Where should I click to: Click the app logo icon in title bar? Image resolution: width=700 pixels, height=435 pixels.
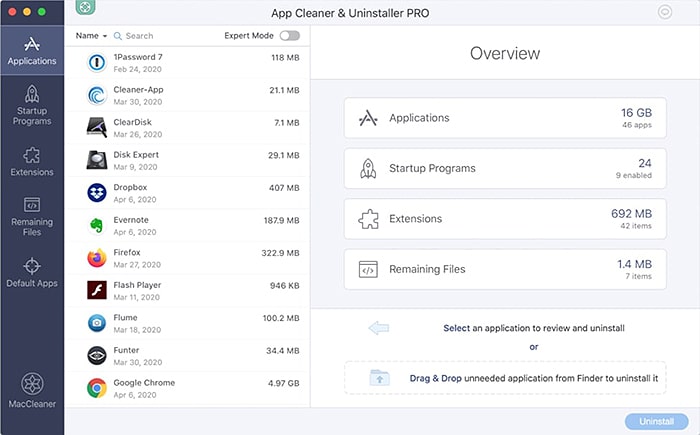[85, 7]
